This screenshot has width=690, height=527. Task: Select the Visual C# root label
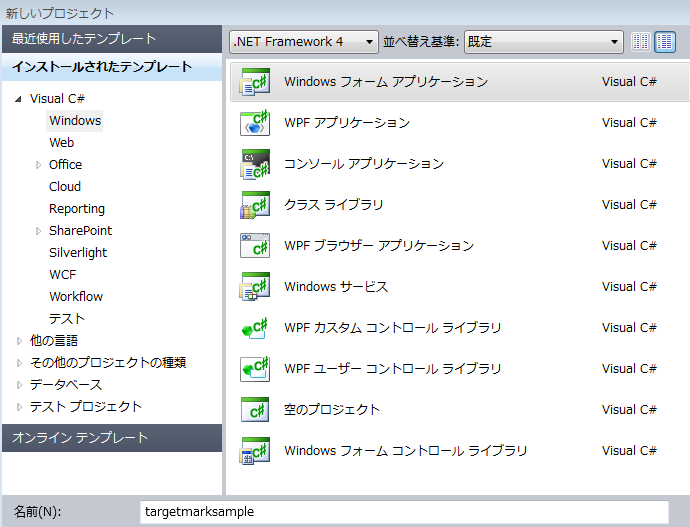[x=57, y=99]
